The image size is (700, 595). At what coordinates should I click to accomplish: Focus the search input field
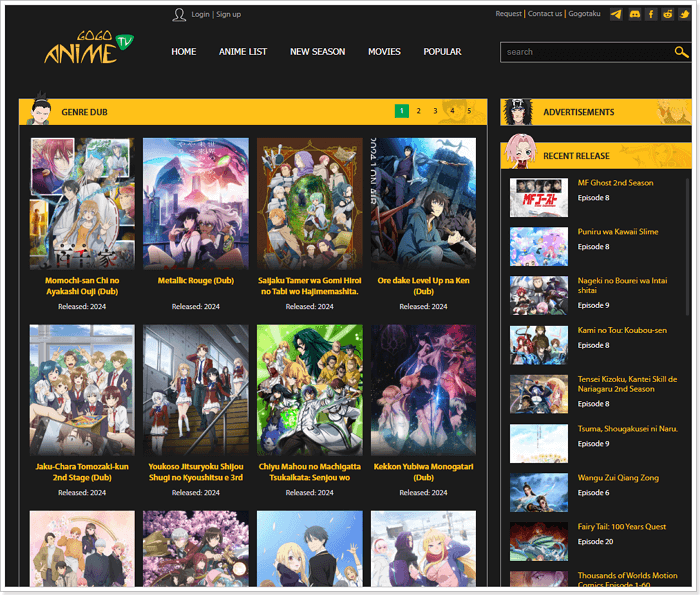click(x=587, y=52)
